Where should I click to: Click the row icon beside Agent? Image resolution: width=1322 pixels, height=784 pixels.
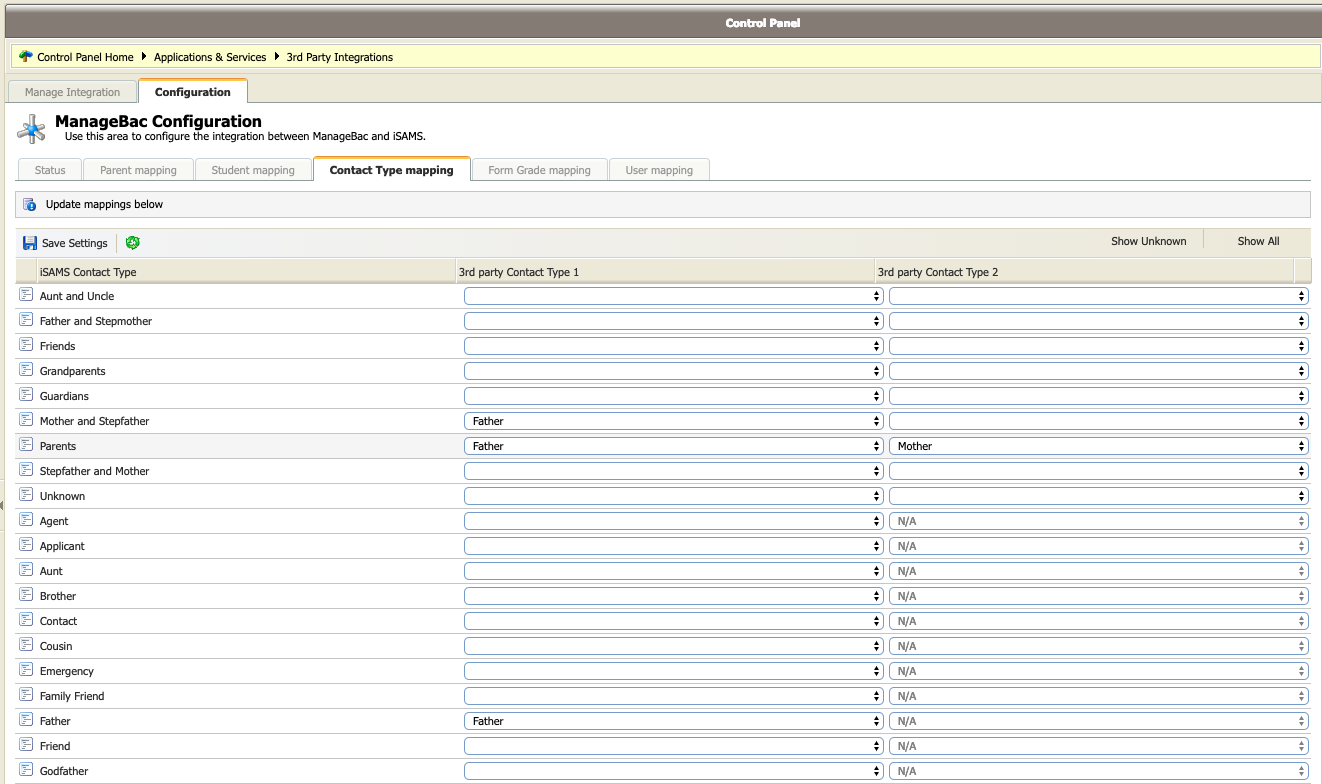(x=26, y=521)
